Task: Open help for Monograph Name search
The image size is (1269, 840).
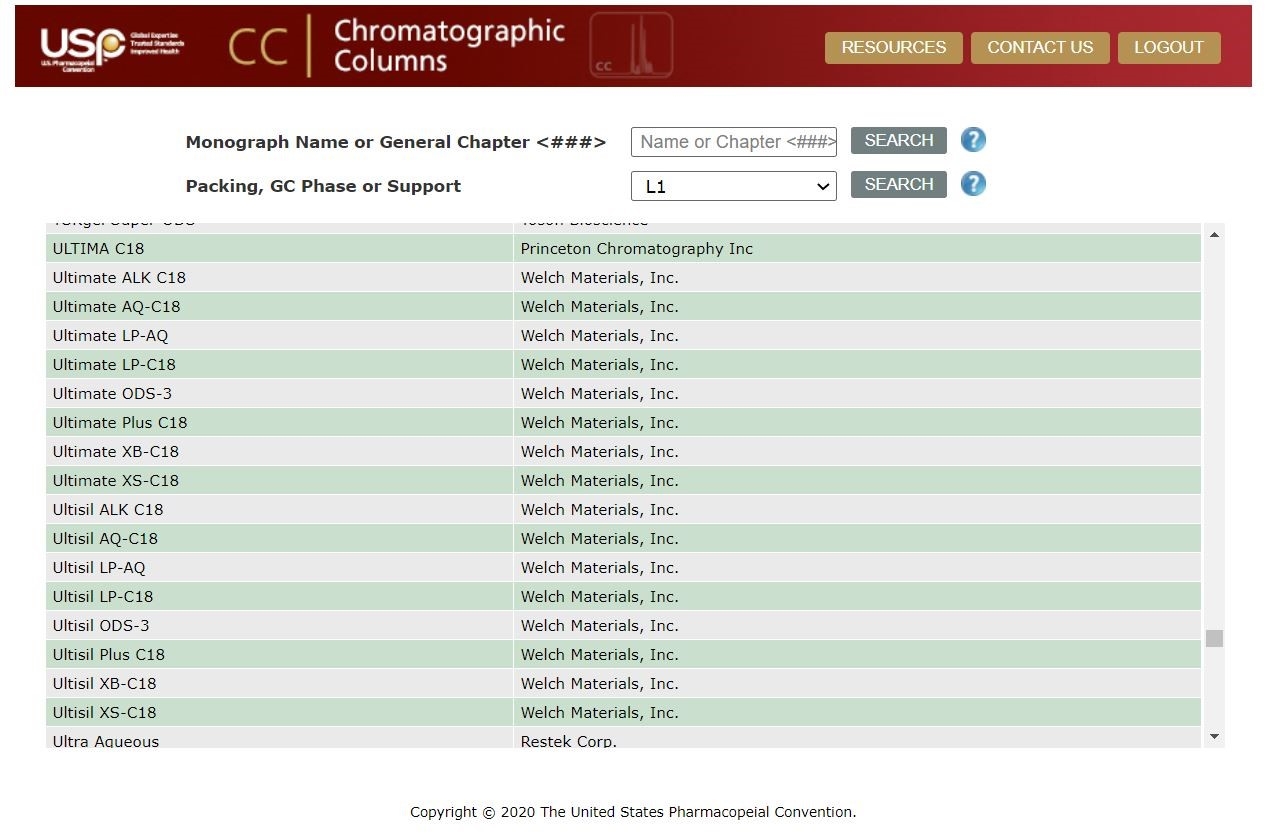Action: (x=972, y=140)
